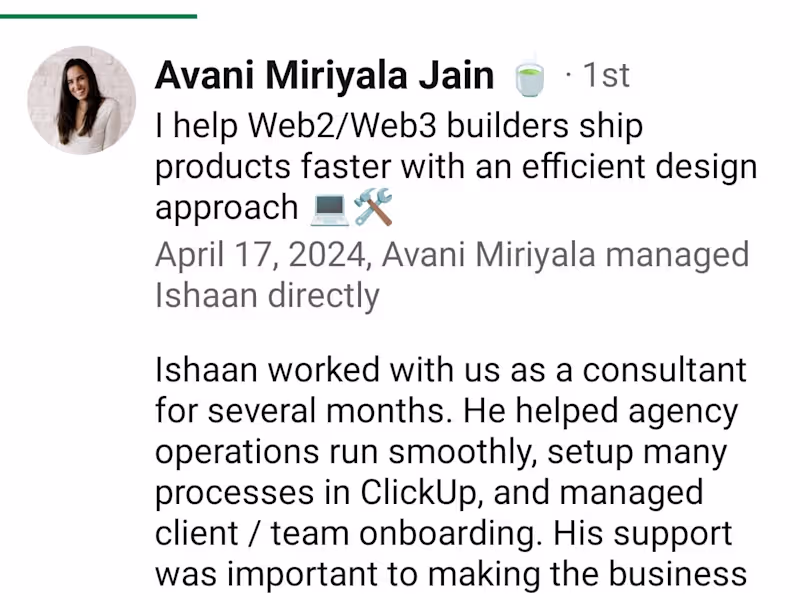Click 'for several months. He helped agency' line

[x=446, y=411]
